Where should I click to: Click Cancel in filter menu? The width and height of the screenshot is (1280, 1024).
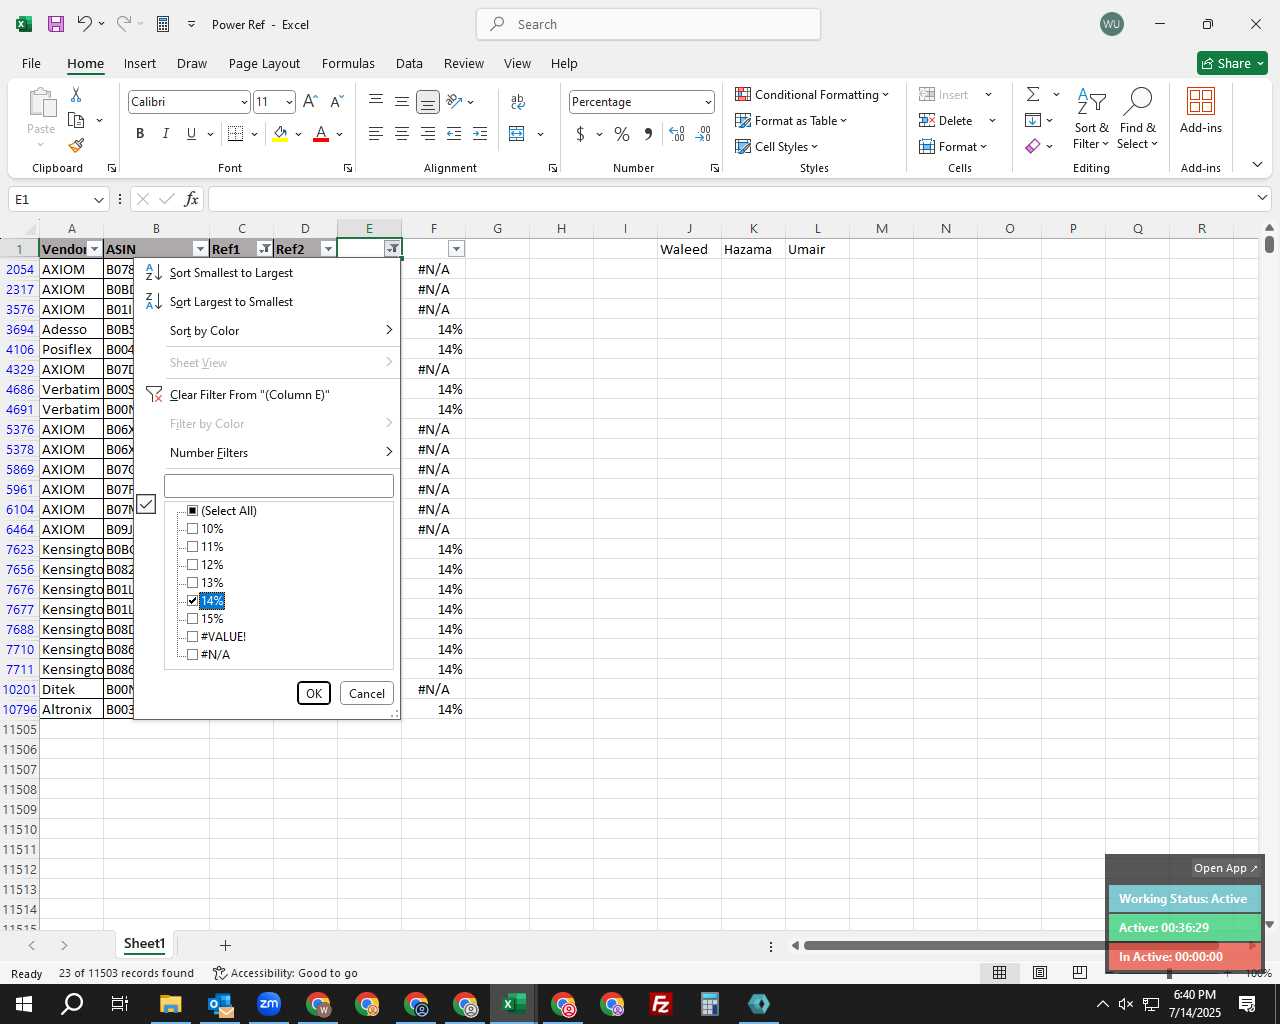(367, 693)
